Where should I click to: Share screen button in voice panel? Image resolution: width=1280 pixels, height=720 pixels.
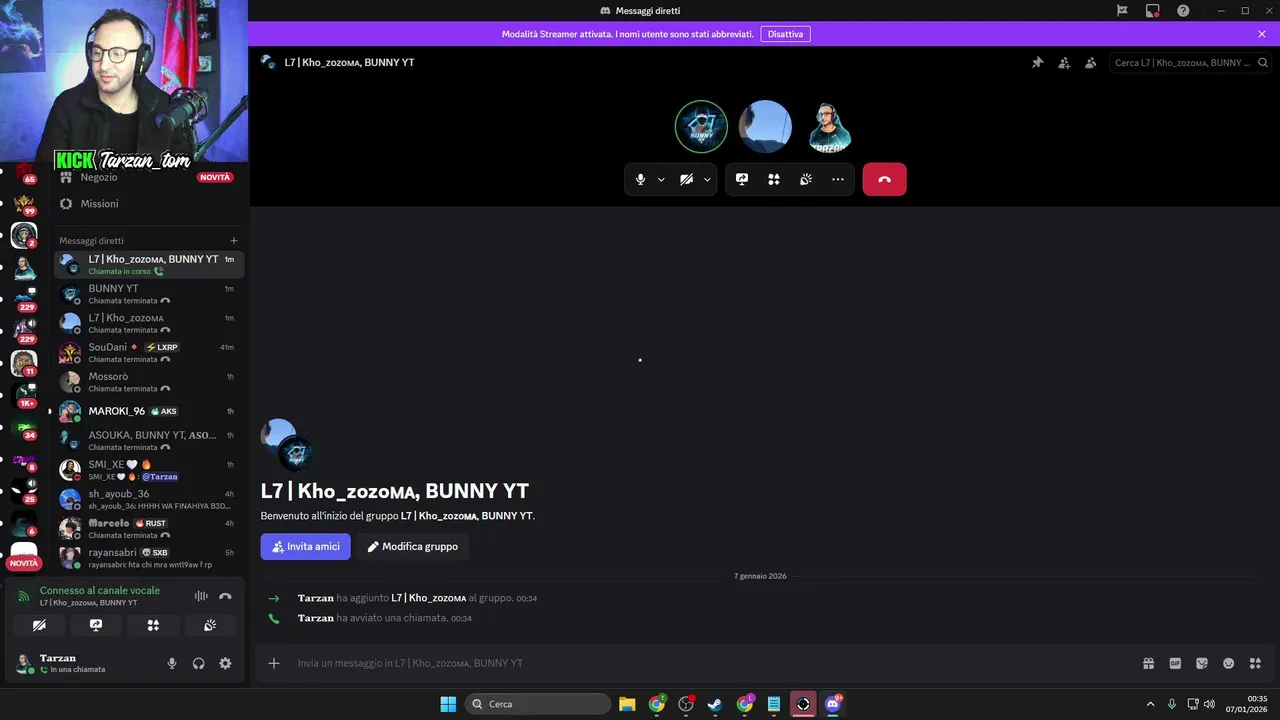pos(96,625)
